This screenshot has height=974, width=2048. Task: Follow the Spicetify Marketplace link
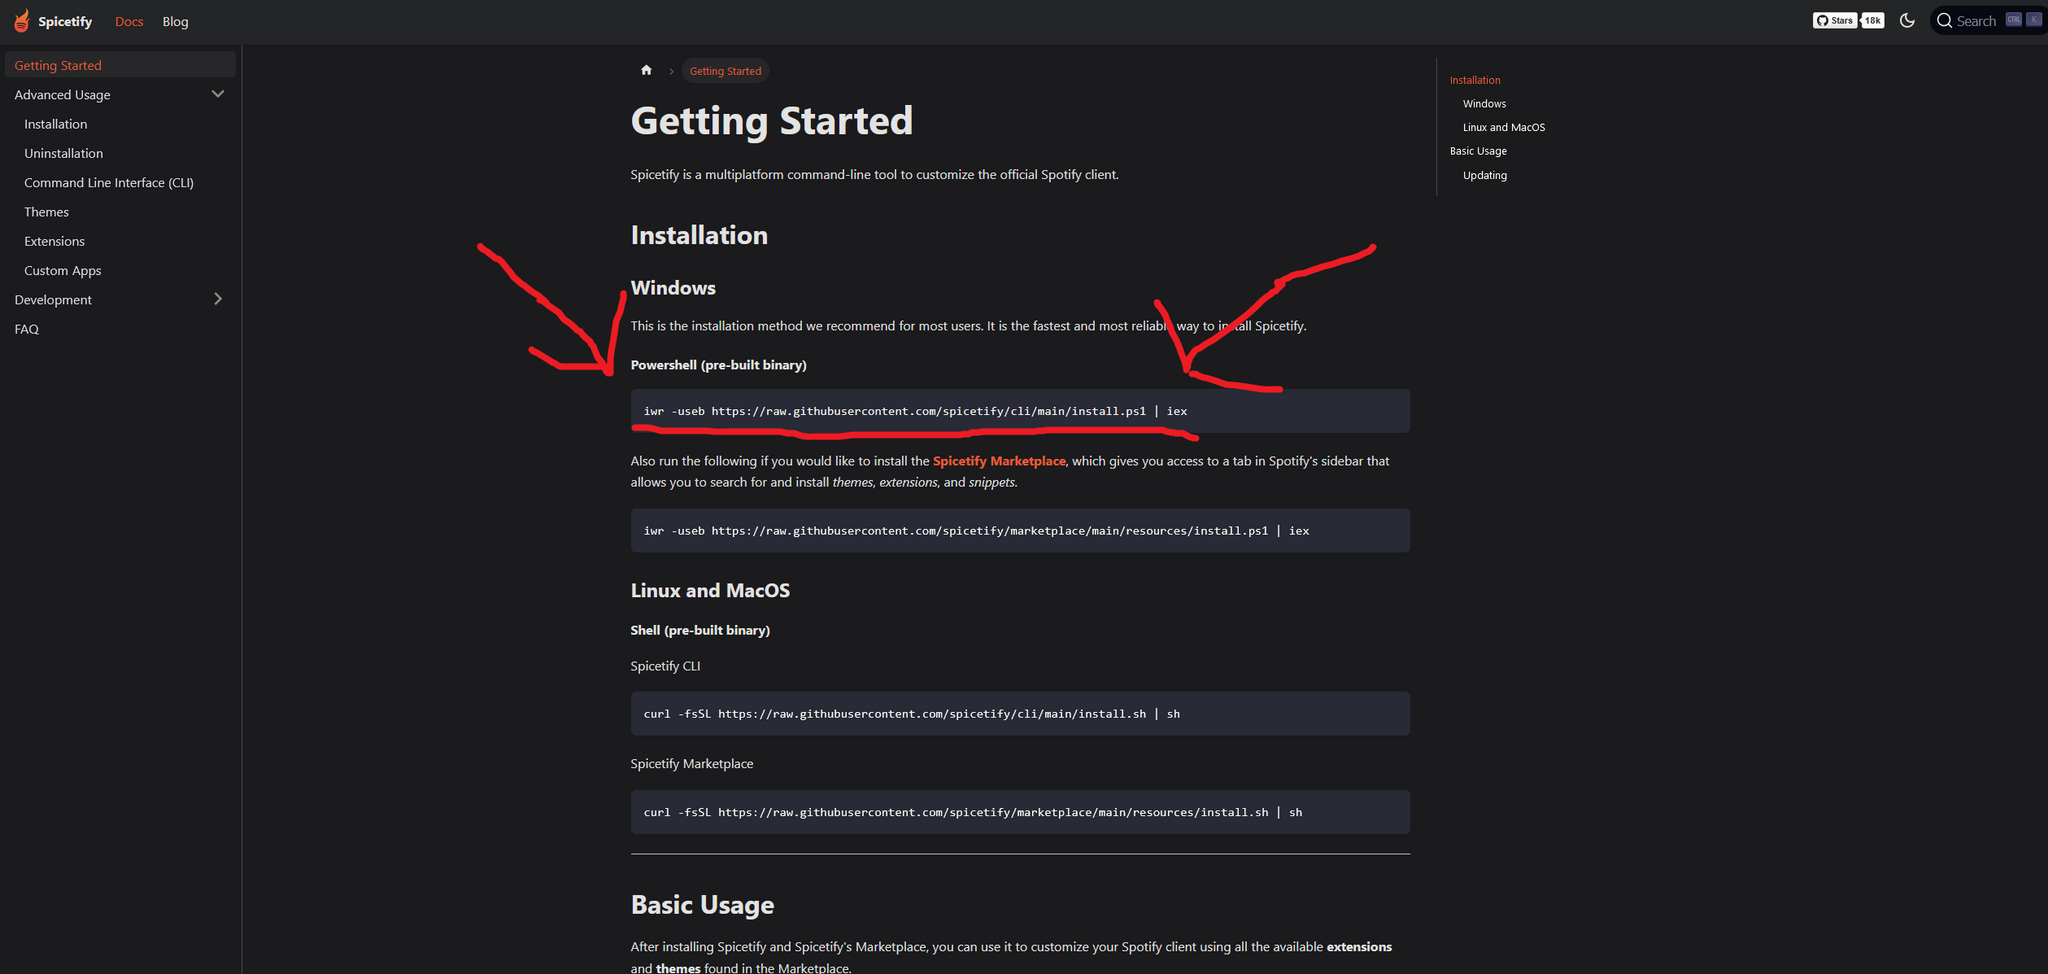999,461
